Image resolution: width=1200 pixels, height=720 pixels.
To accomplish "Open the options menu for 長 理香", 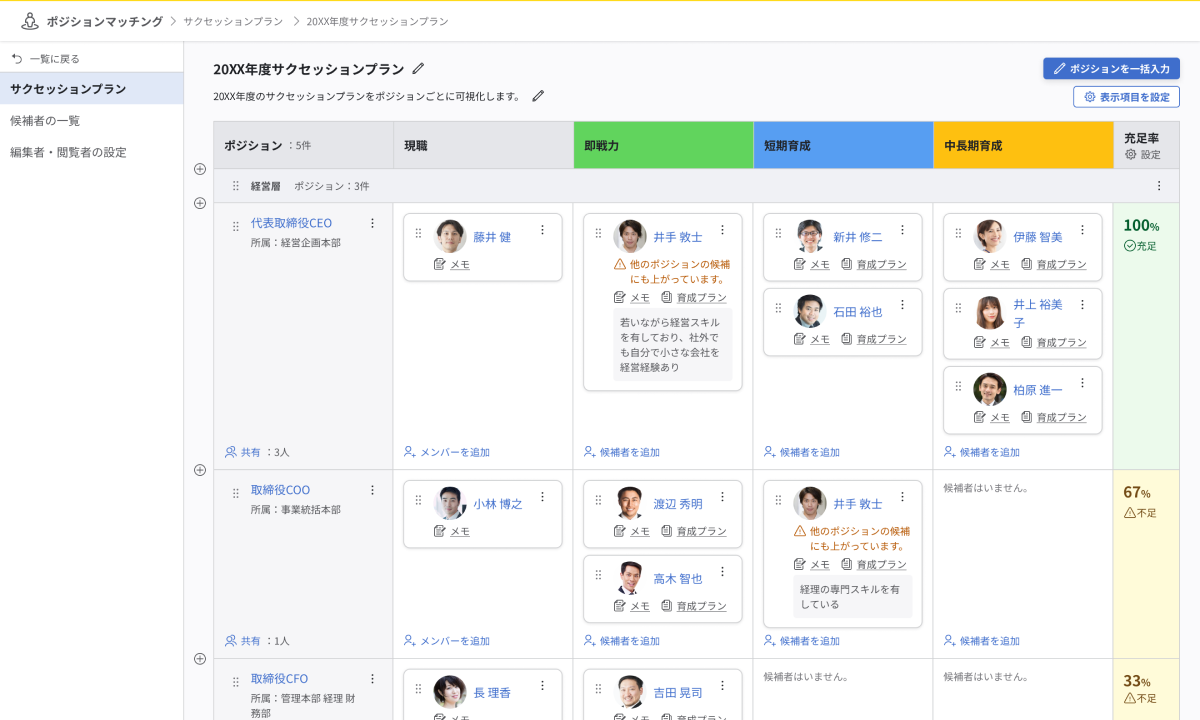I will coord(543,686).
